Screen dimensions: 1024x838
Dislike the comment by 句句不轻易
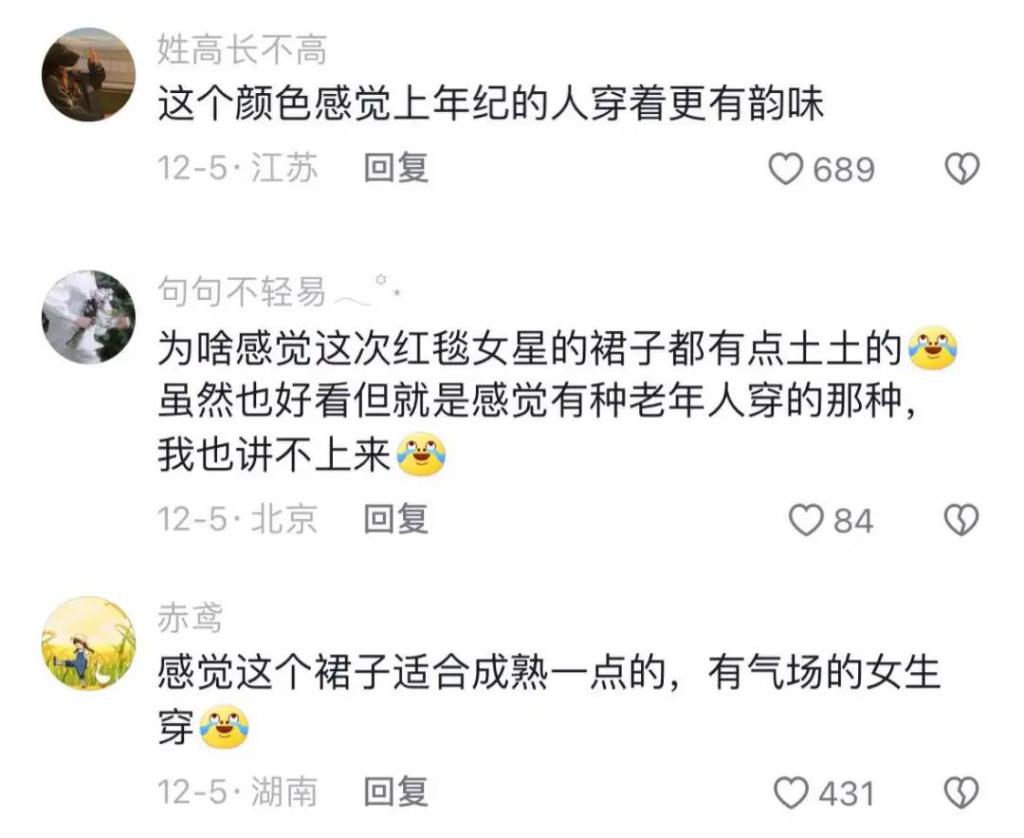coord(962,521)
